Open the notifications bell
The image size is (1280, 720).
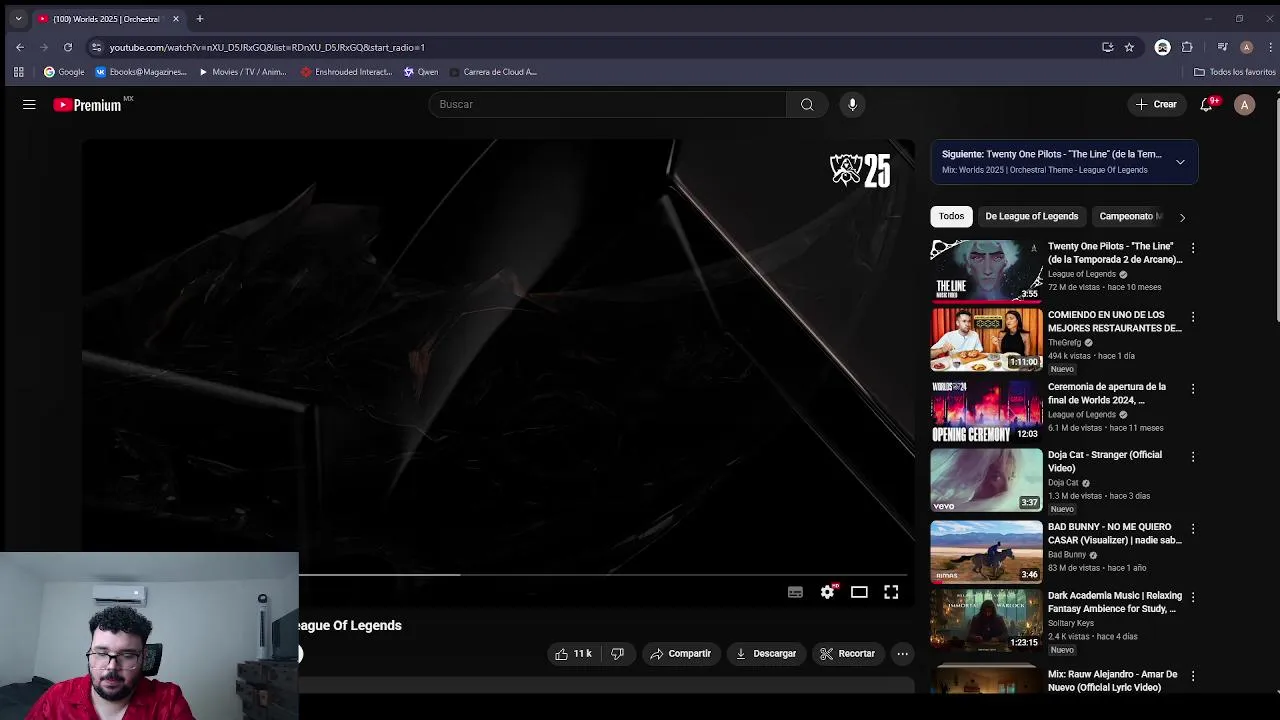tap(1207, 104)
